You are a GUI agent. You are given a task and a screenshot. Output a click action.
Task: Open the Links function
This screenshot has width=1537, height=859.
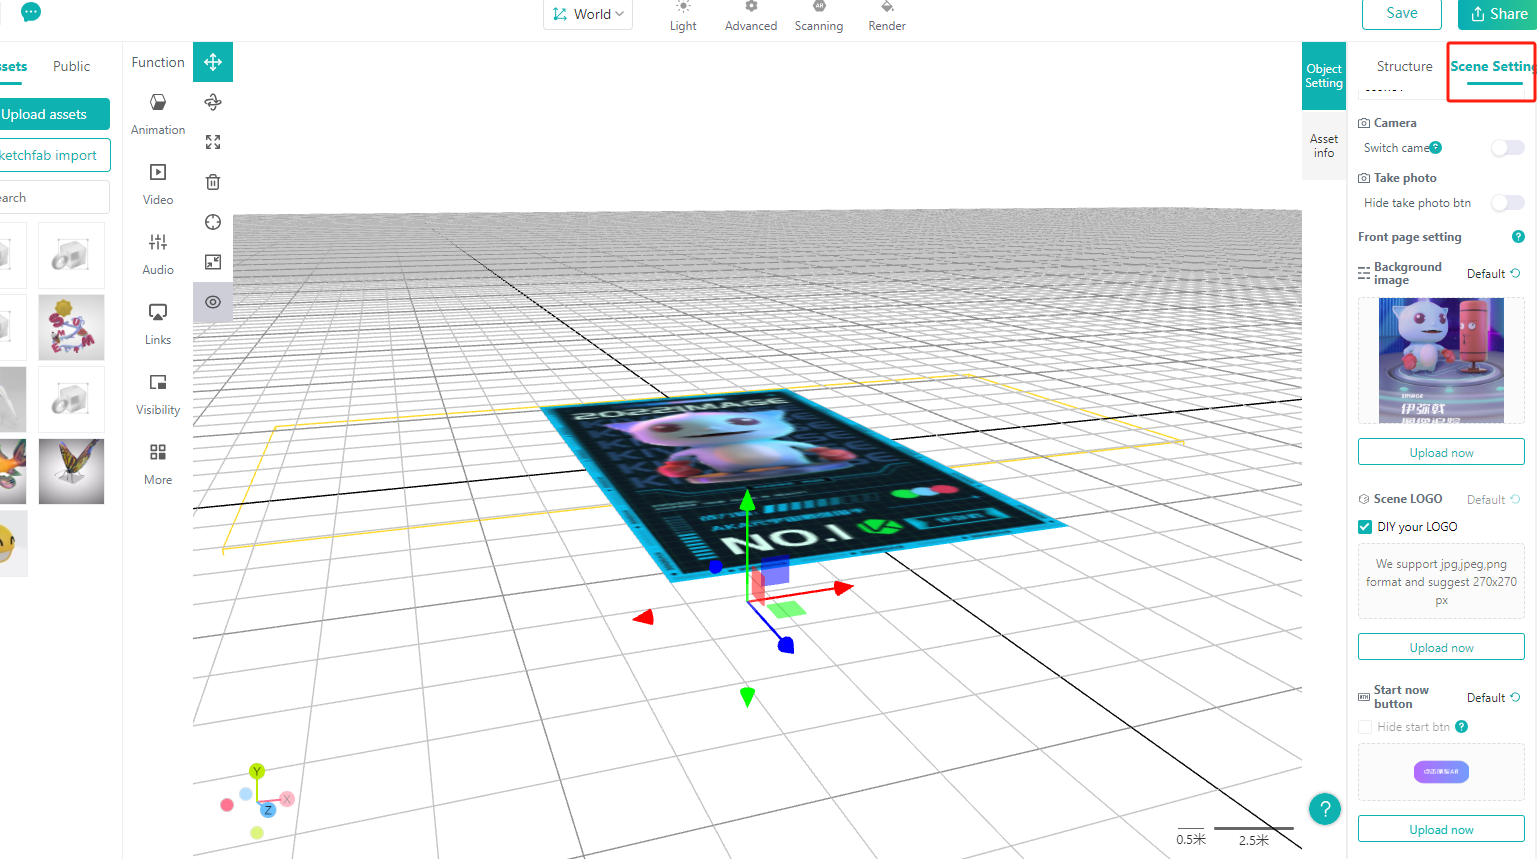[158, 324]
